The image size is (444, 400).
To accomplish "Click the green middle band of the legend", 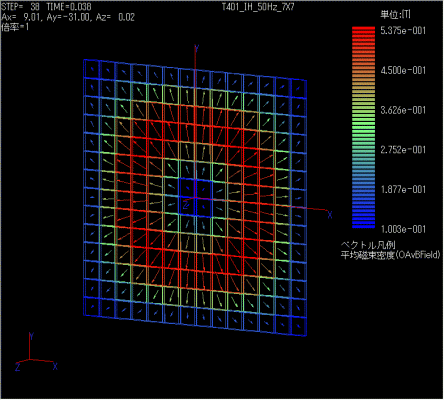I will 363,127.
